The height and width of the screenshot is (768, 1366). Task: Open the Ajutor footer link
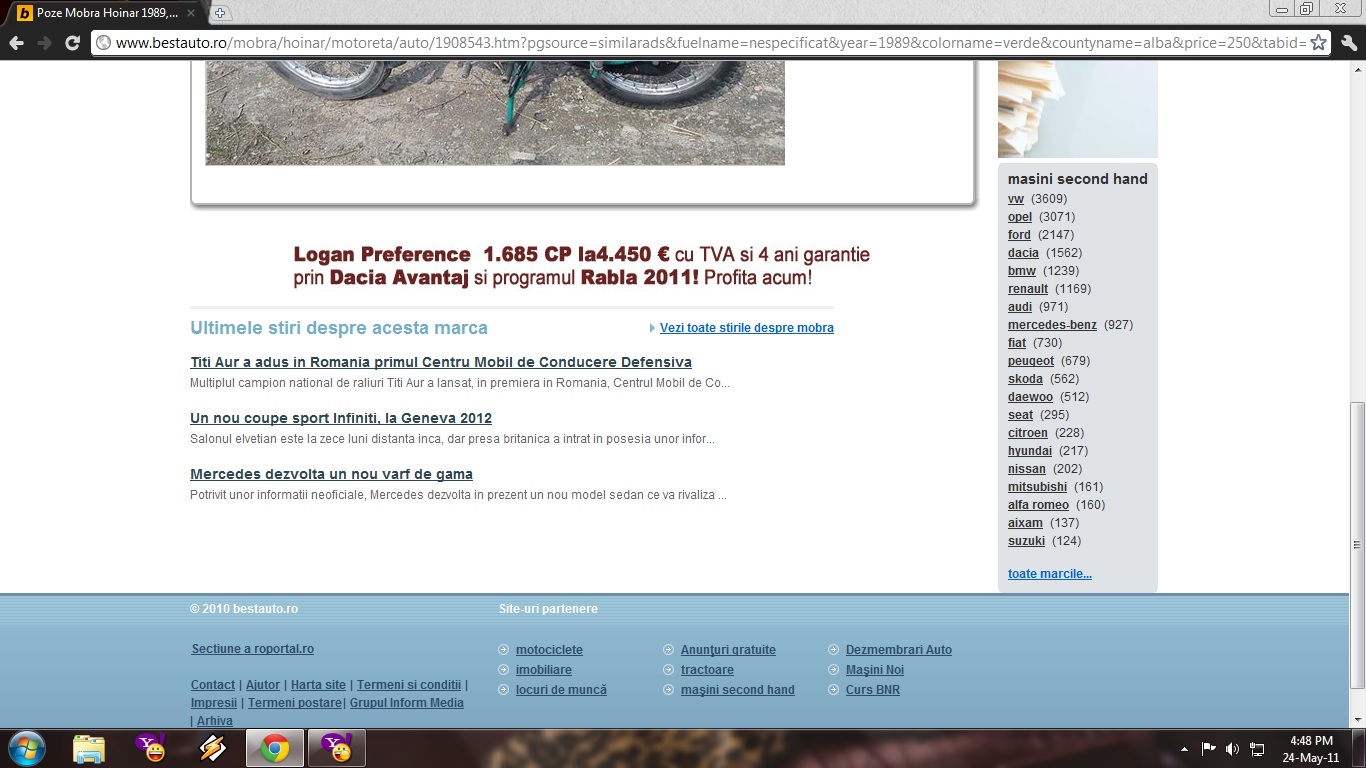pyautogui.click(x=263, y=685)
